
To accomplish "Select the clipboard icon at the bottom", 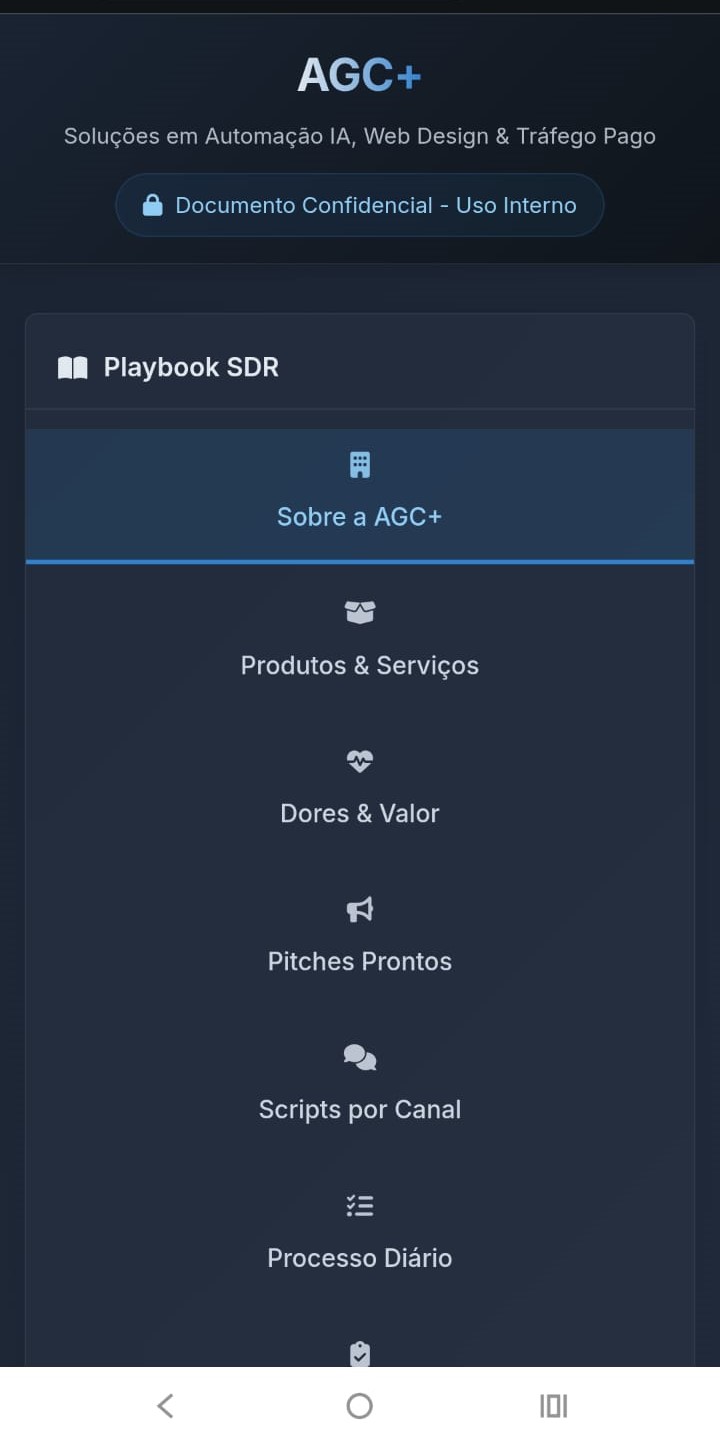I will click(359, 1352).
